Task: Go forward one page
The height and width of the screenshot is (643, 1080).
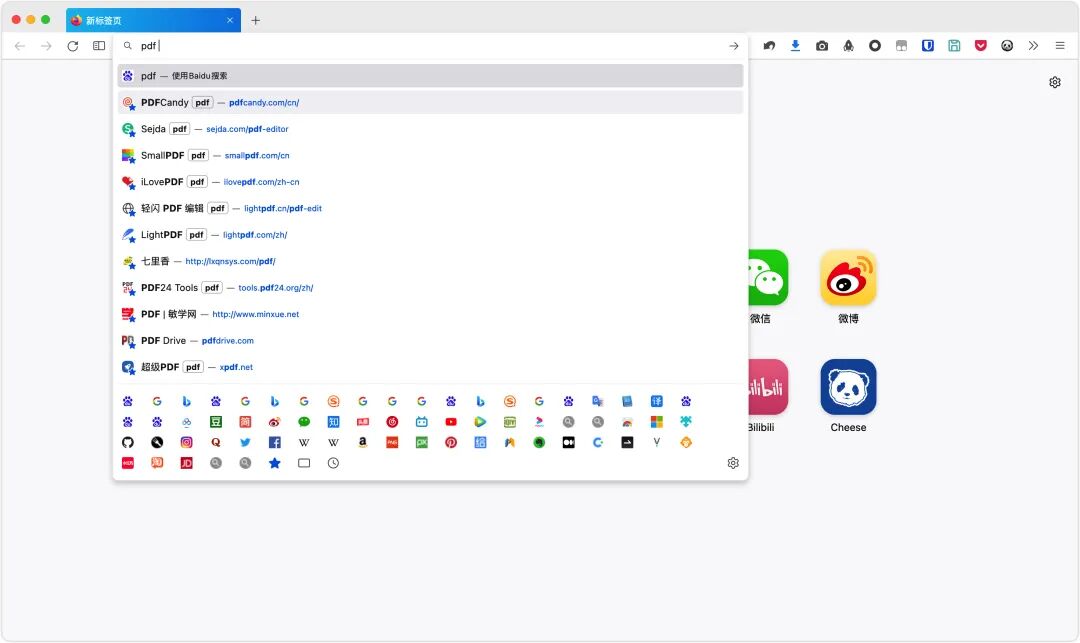Action: click(46, 46)
